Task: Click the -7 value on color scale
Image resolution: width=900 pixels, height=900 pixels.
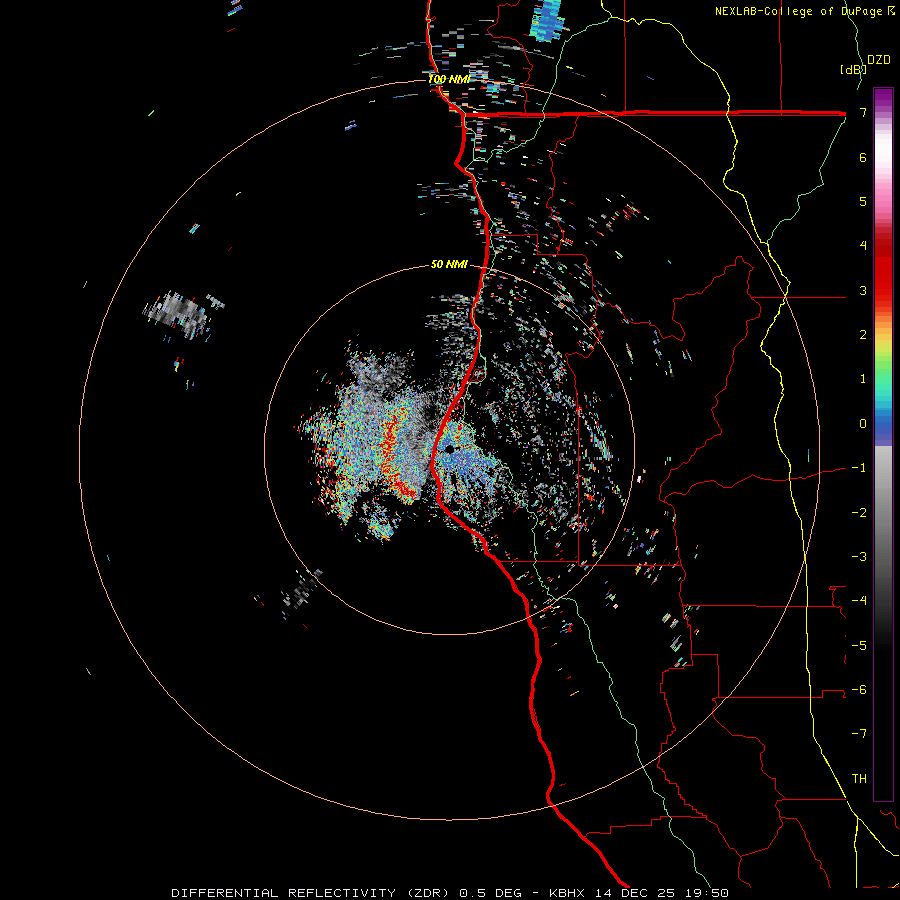Action: click(x=859, y=734)
